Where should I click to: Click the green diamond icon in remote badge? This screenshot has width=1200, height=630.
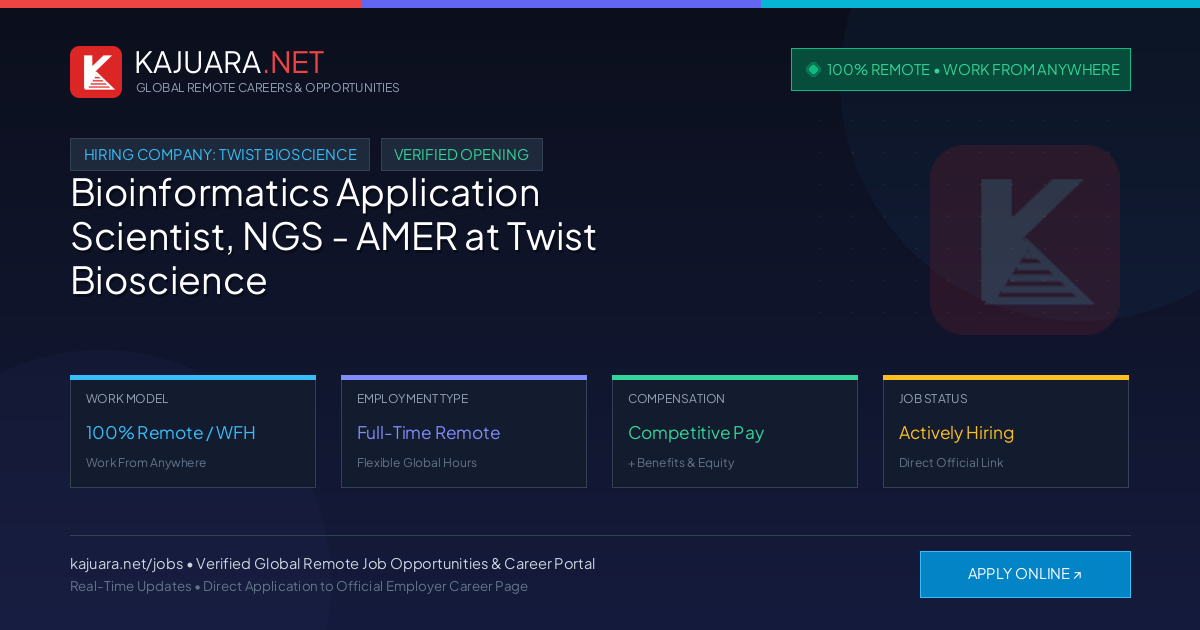[x=813, y=70]
